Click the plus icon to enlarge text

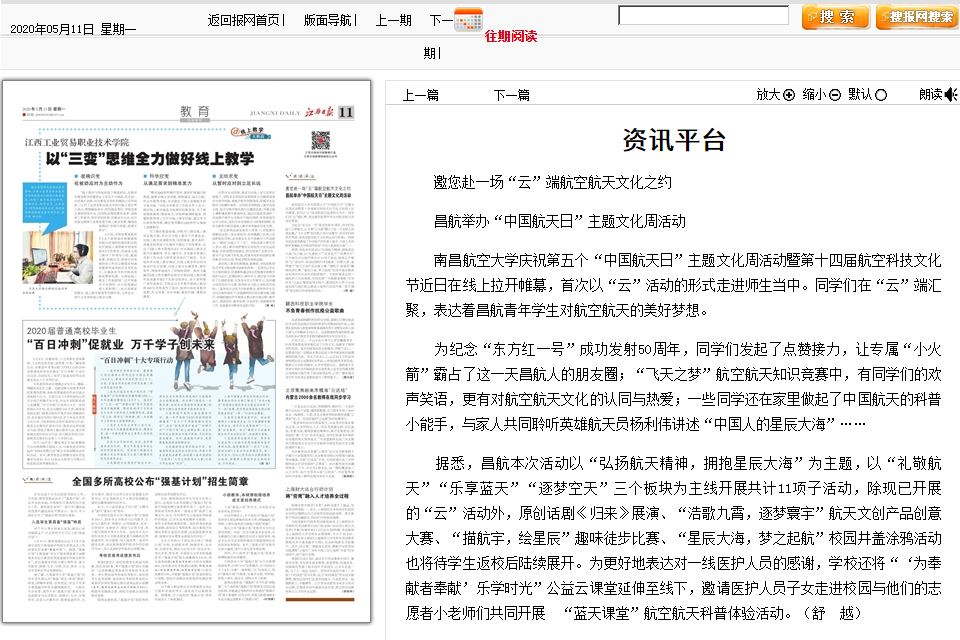coord(789,95)
